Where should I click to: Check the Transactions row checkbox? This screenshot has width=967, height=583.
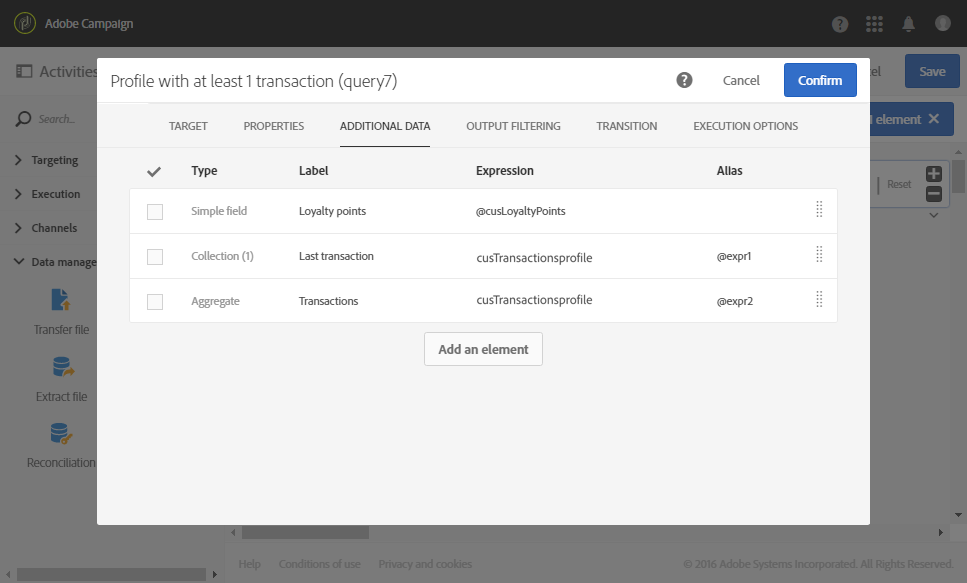click(x=155, y=301)
